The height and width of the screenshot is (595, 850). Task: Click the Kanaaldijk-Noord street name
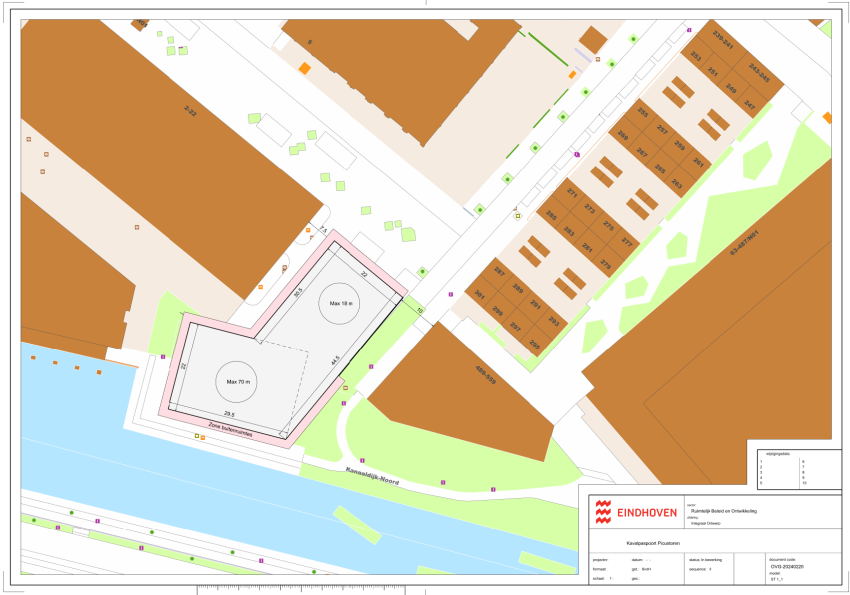point(373,474)
